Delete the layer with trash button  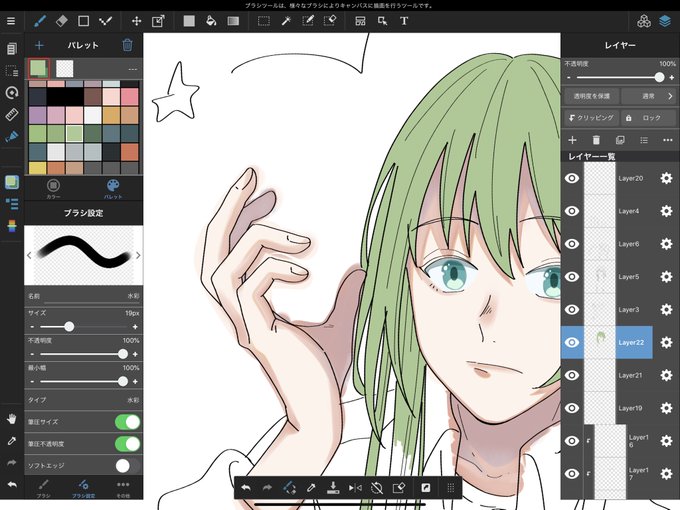(596, 140)
